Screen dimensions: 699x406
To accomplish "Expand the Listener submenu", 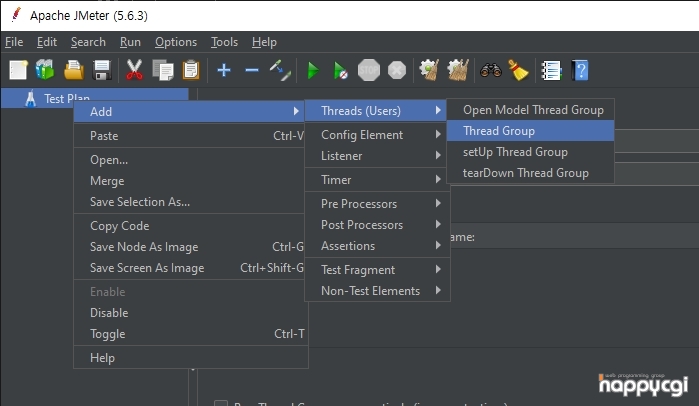I will point(377,156).
